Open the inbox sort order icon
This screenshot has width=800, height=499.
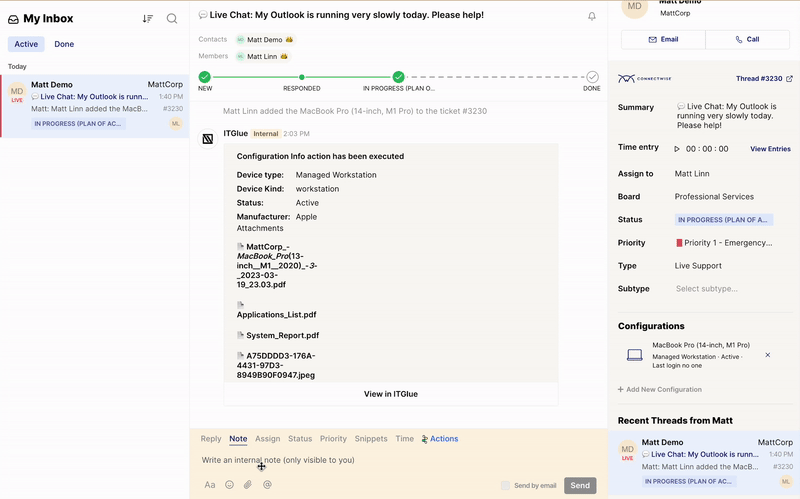[147, 19]
